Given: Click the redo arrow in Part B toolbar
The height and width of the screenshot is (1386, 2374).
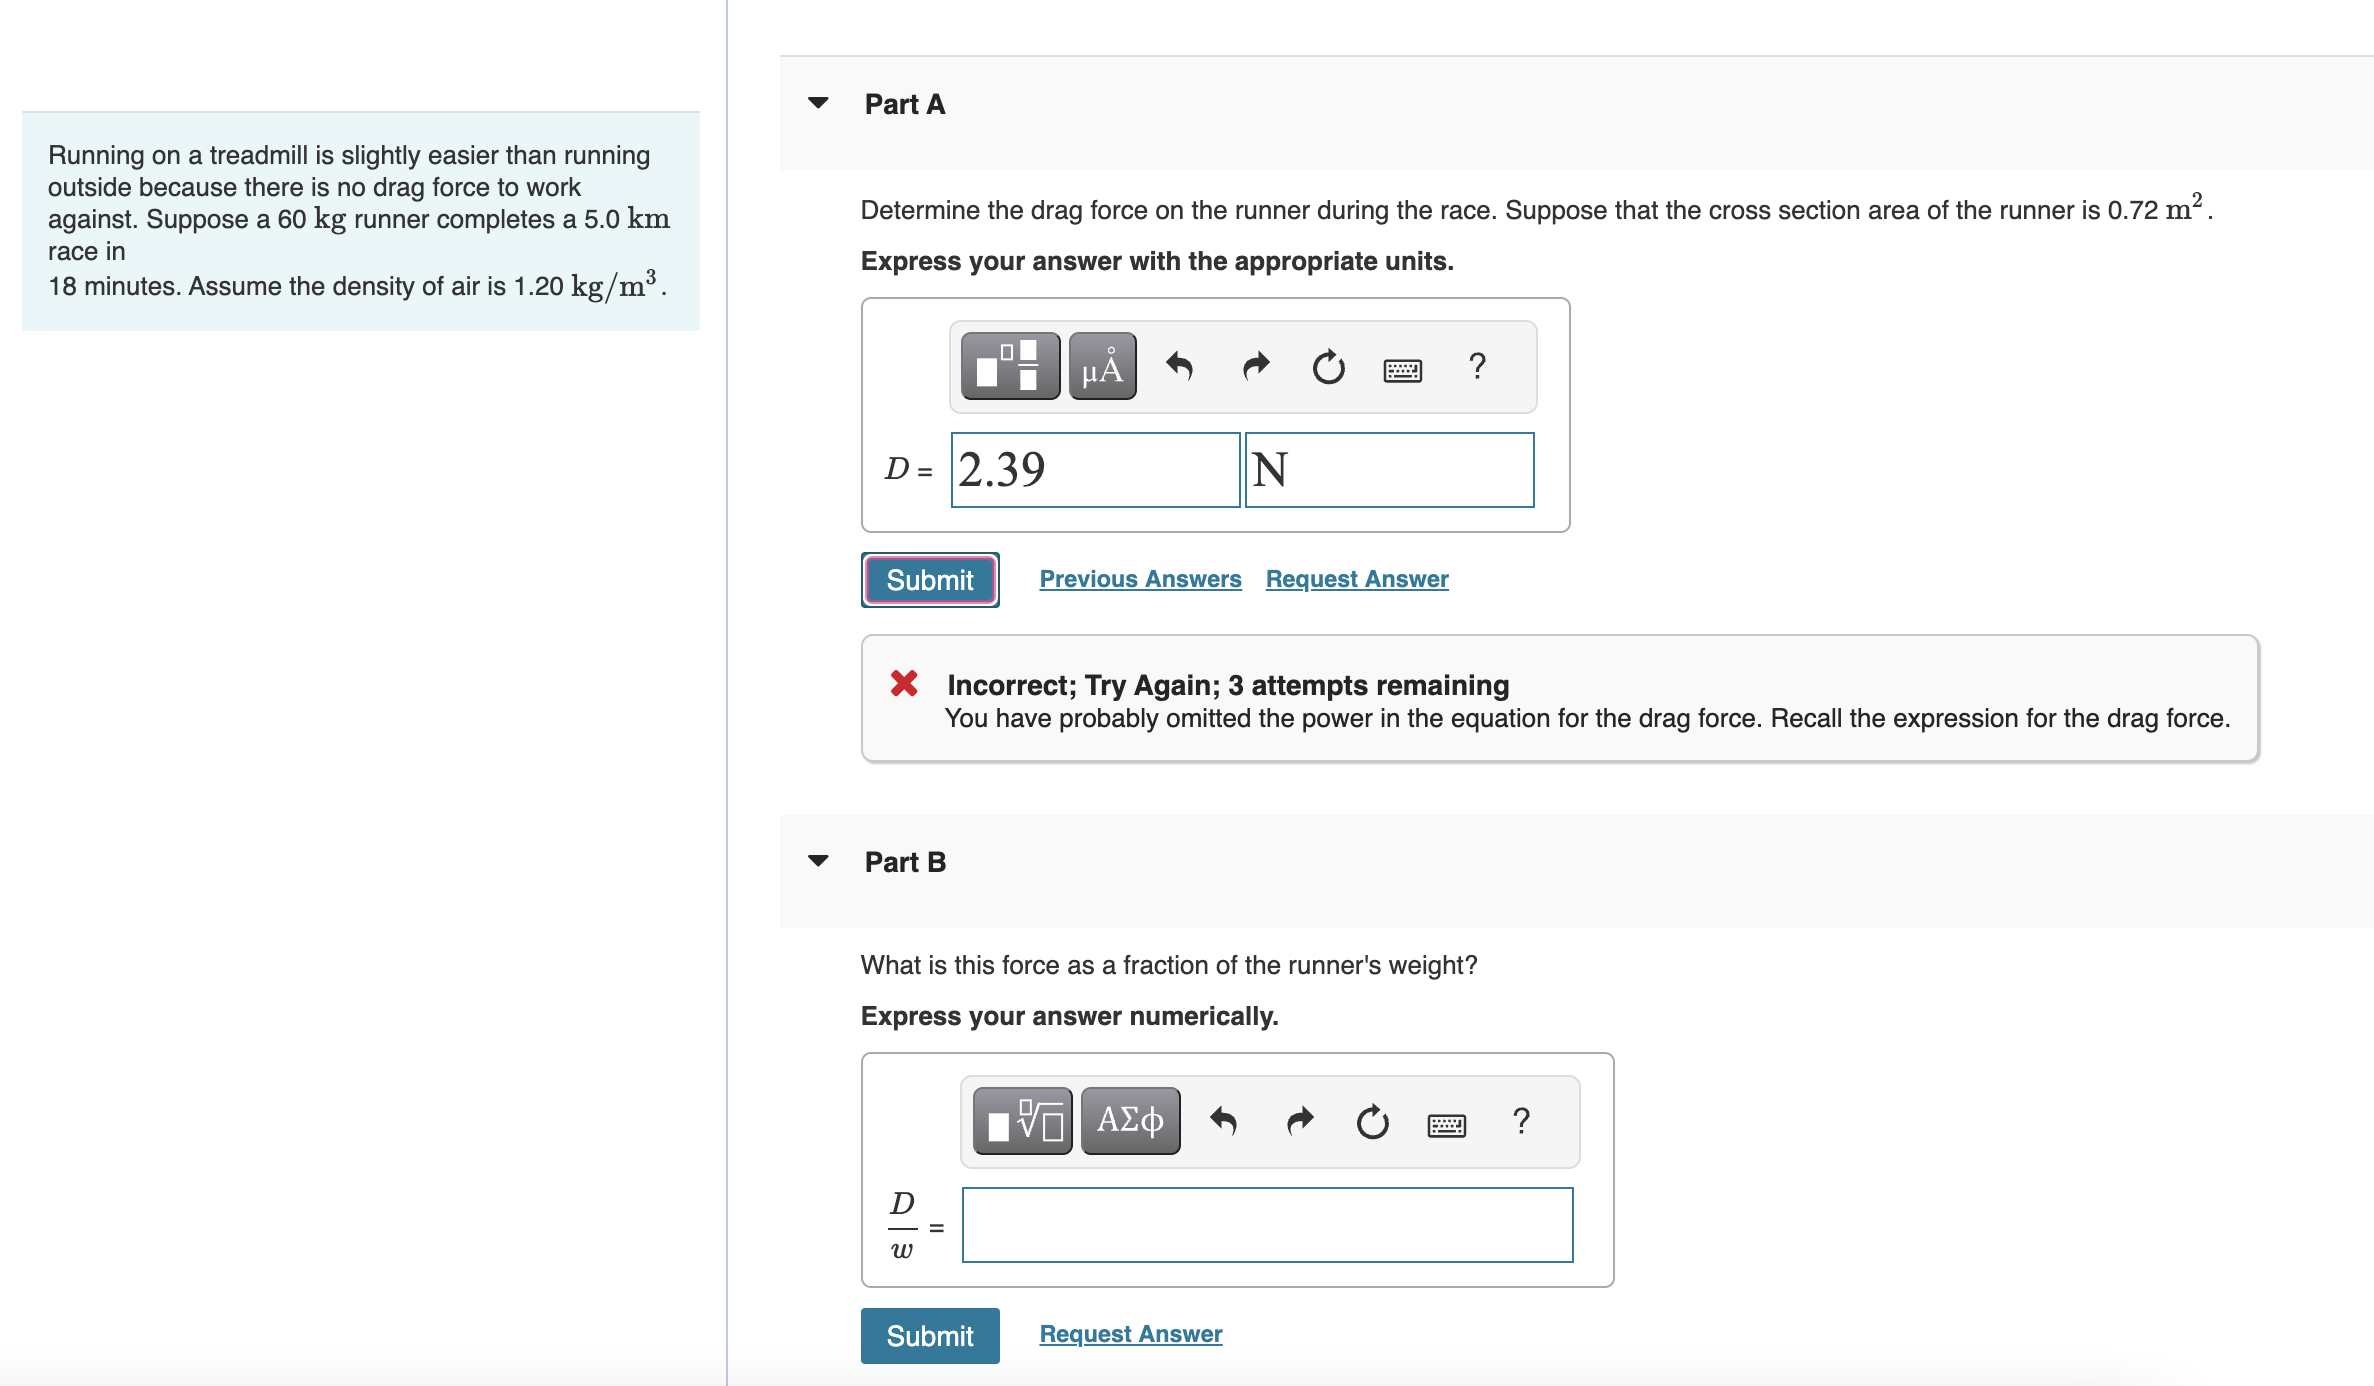Looking at the screenshot, I should pyautogui.click(x=1300, y=1122).
